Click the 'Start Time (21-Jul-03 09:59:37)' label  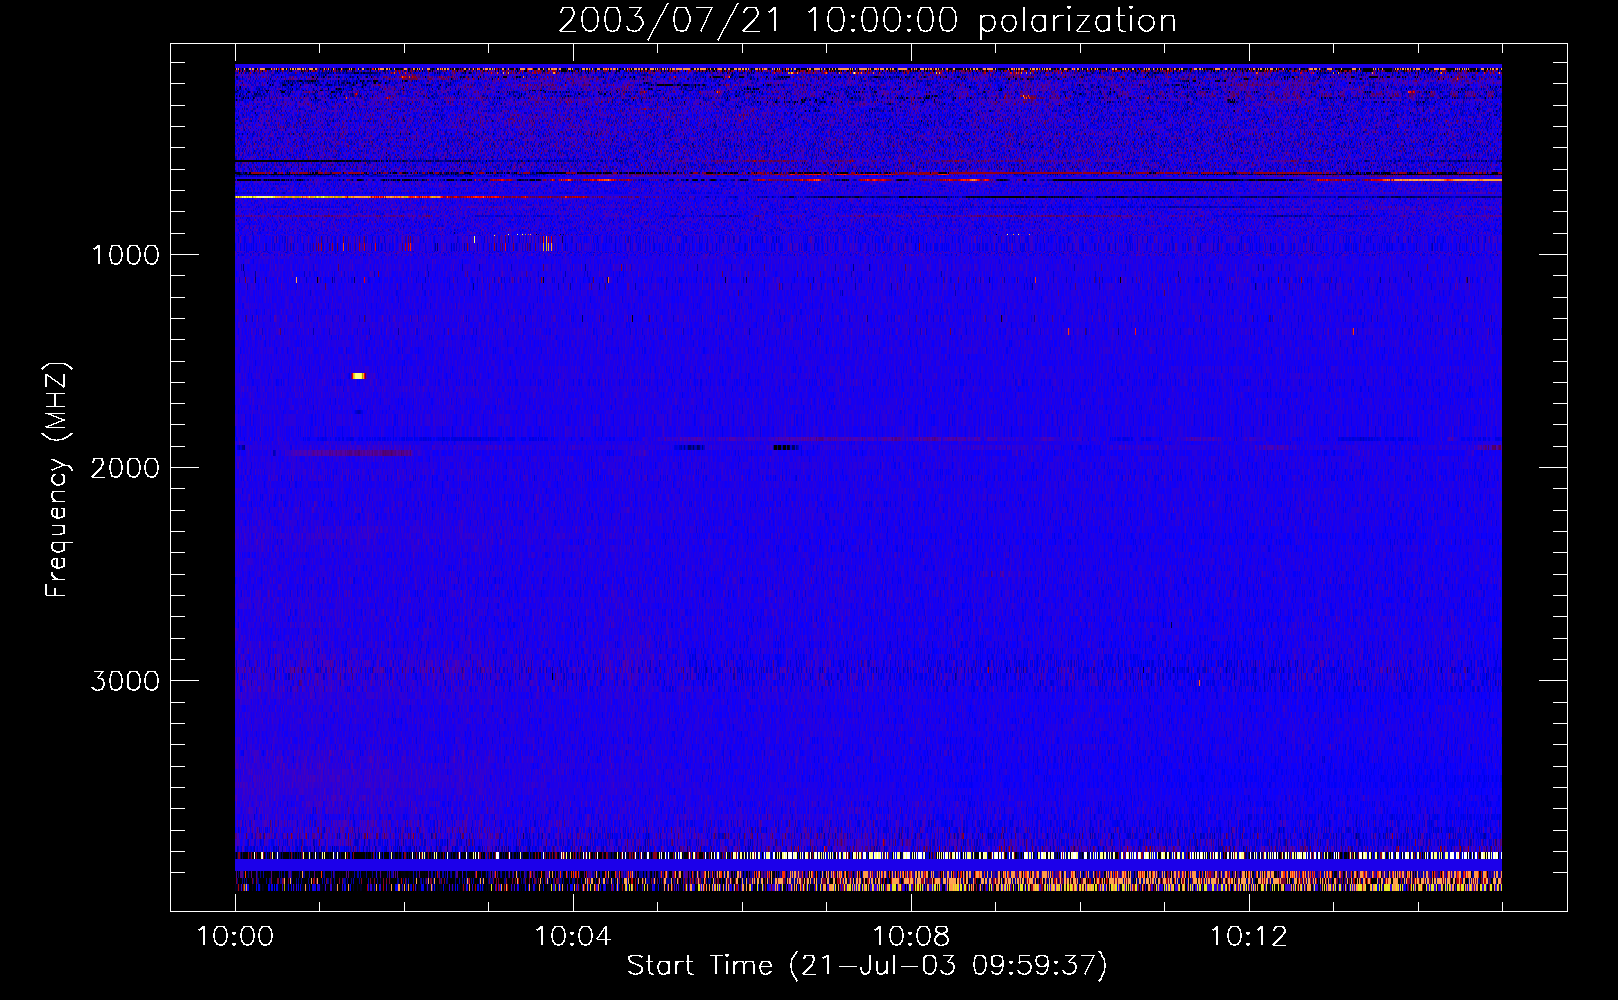click(867, 965)
